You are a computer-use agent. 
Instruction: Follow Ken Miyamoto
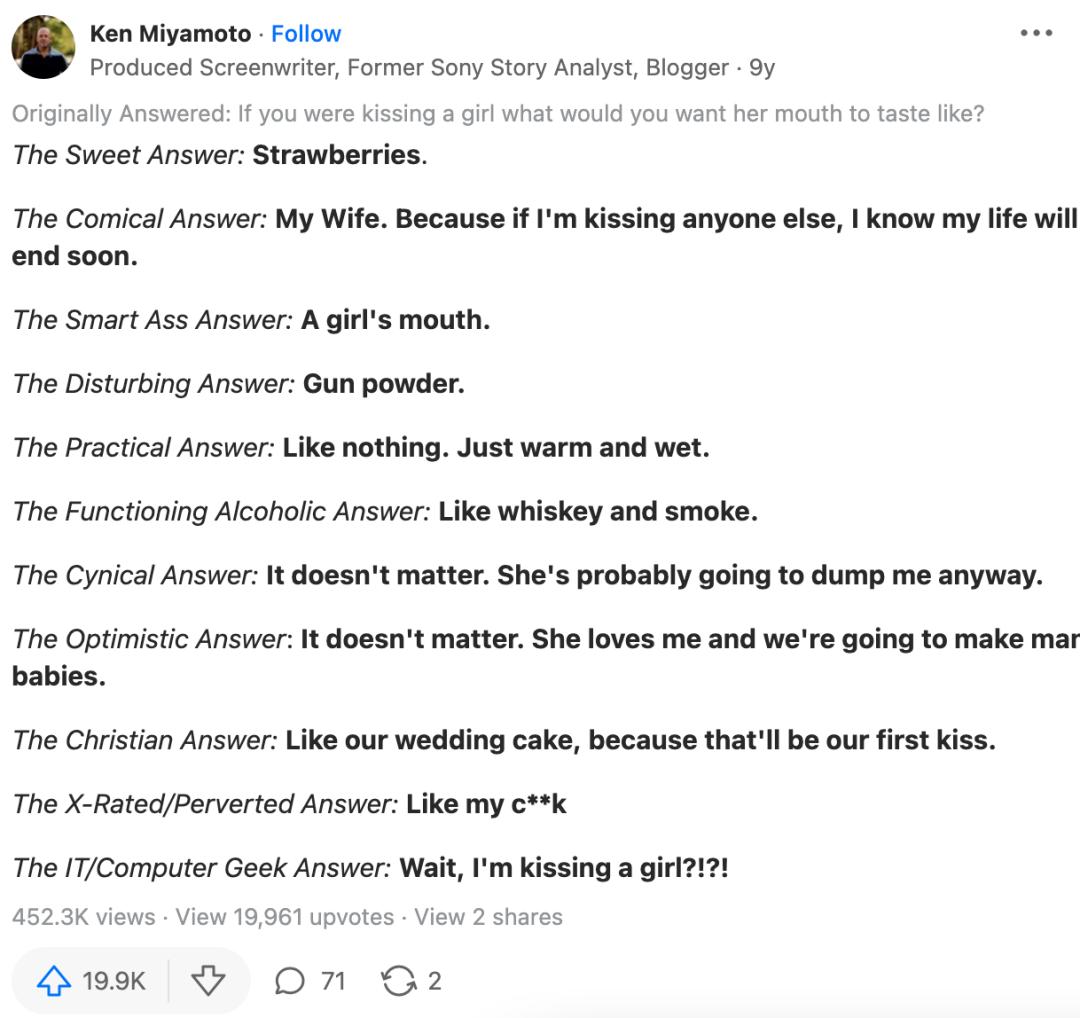pyautogui.click(x=306, y=34)
